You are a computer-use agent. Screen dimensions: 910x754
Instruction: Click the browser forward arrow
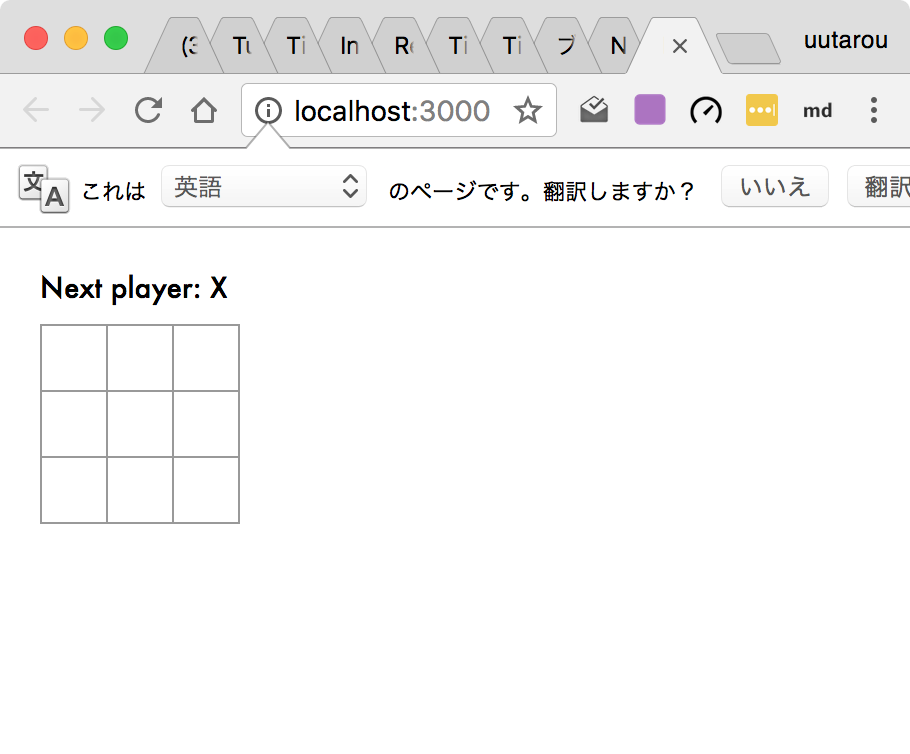tap(92, 111)
